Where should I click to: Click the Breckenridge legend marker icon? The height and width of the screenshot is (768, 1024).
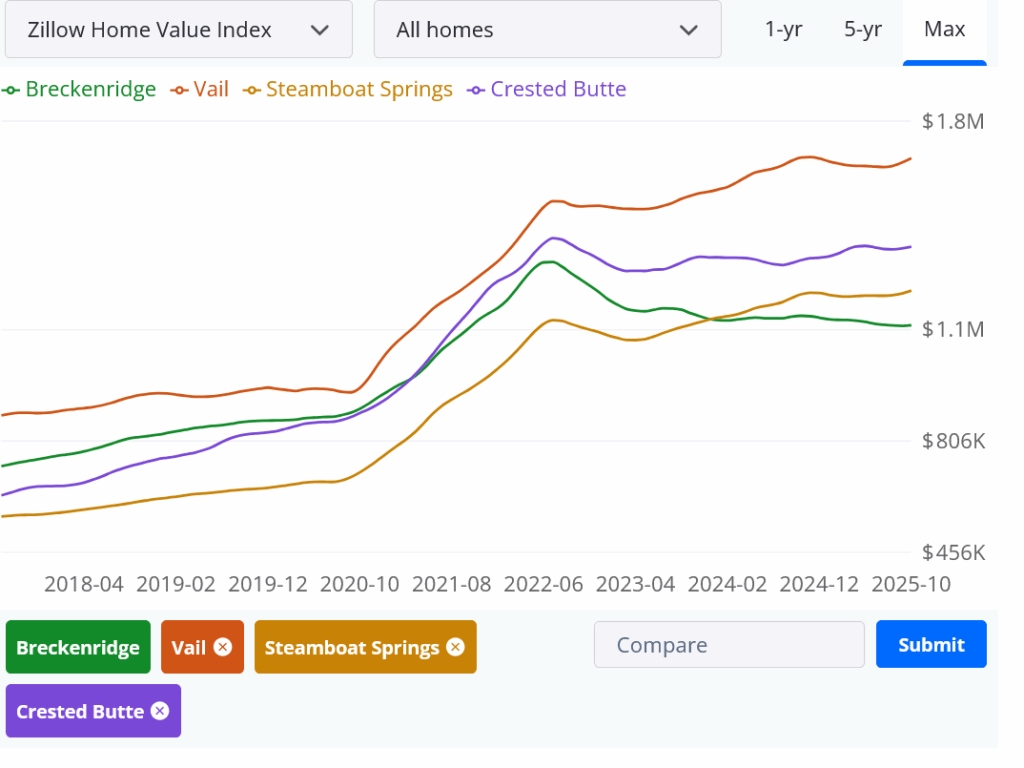coord(11,90)
